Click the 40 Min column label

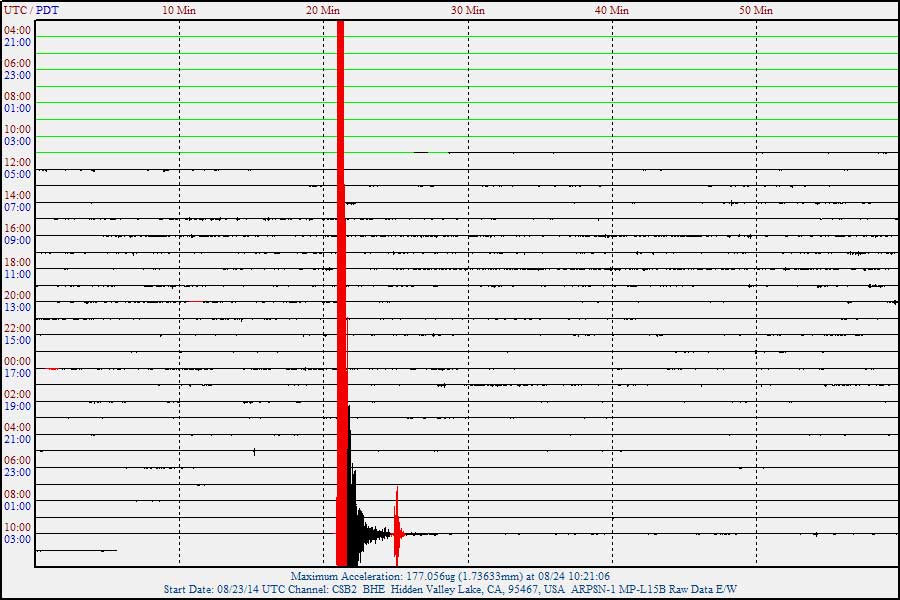[x=611, y=10]
